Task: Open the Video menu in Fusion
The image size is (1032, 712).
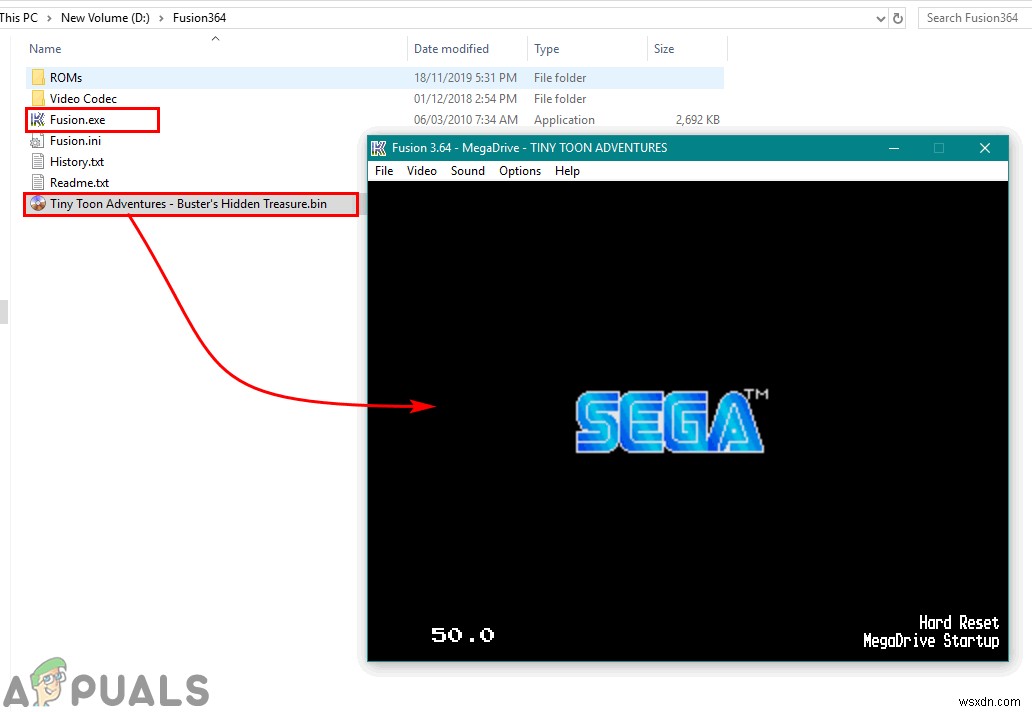Action: pyautogui.click(x=421, y=170)
